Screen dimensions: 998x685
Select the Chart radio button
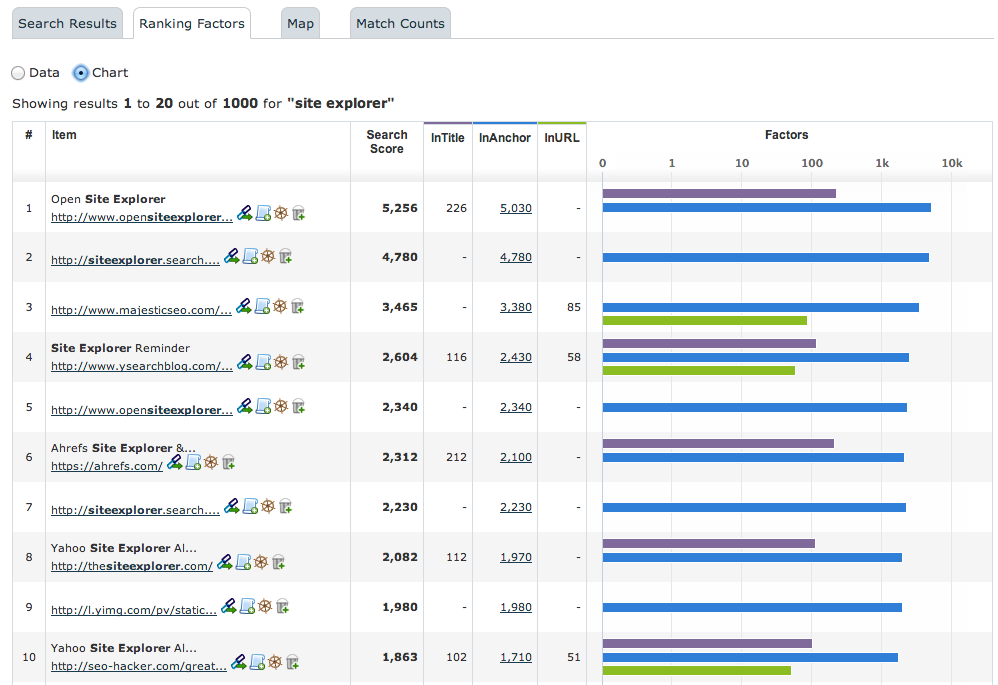click(x=81, y=73)
